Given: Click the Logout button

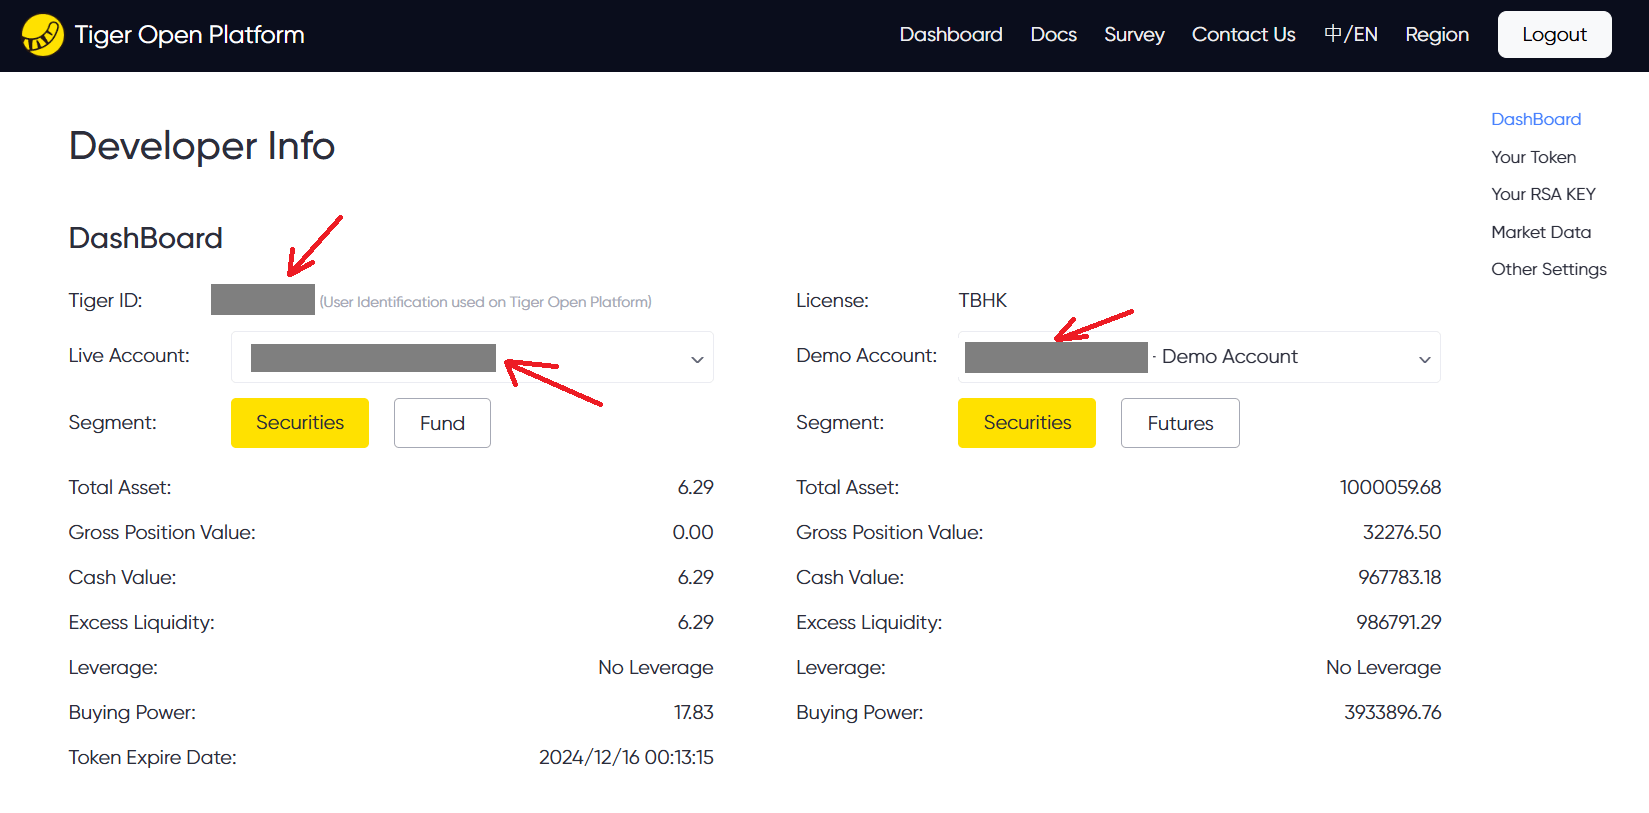Looking at the screenshot, I should (1554, 35).
